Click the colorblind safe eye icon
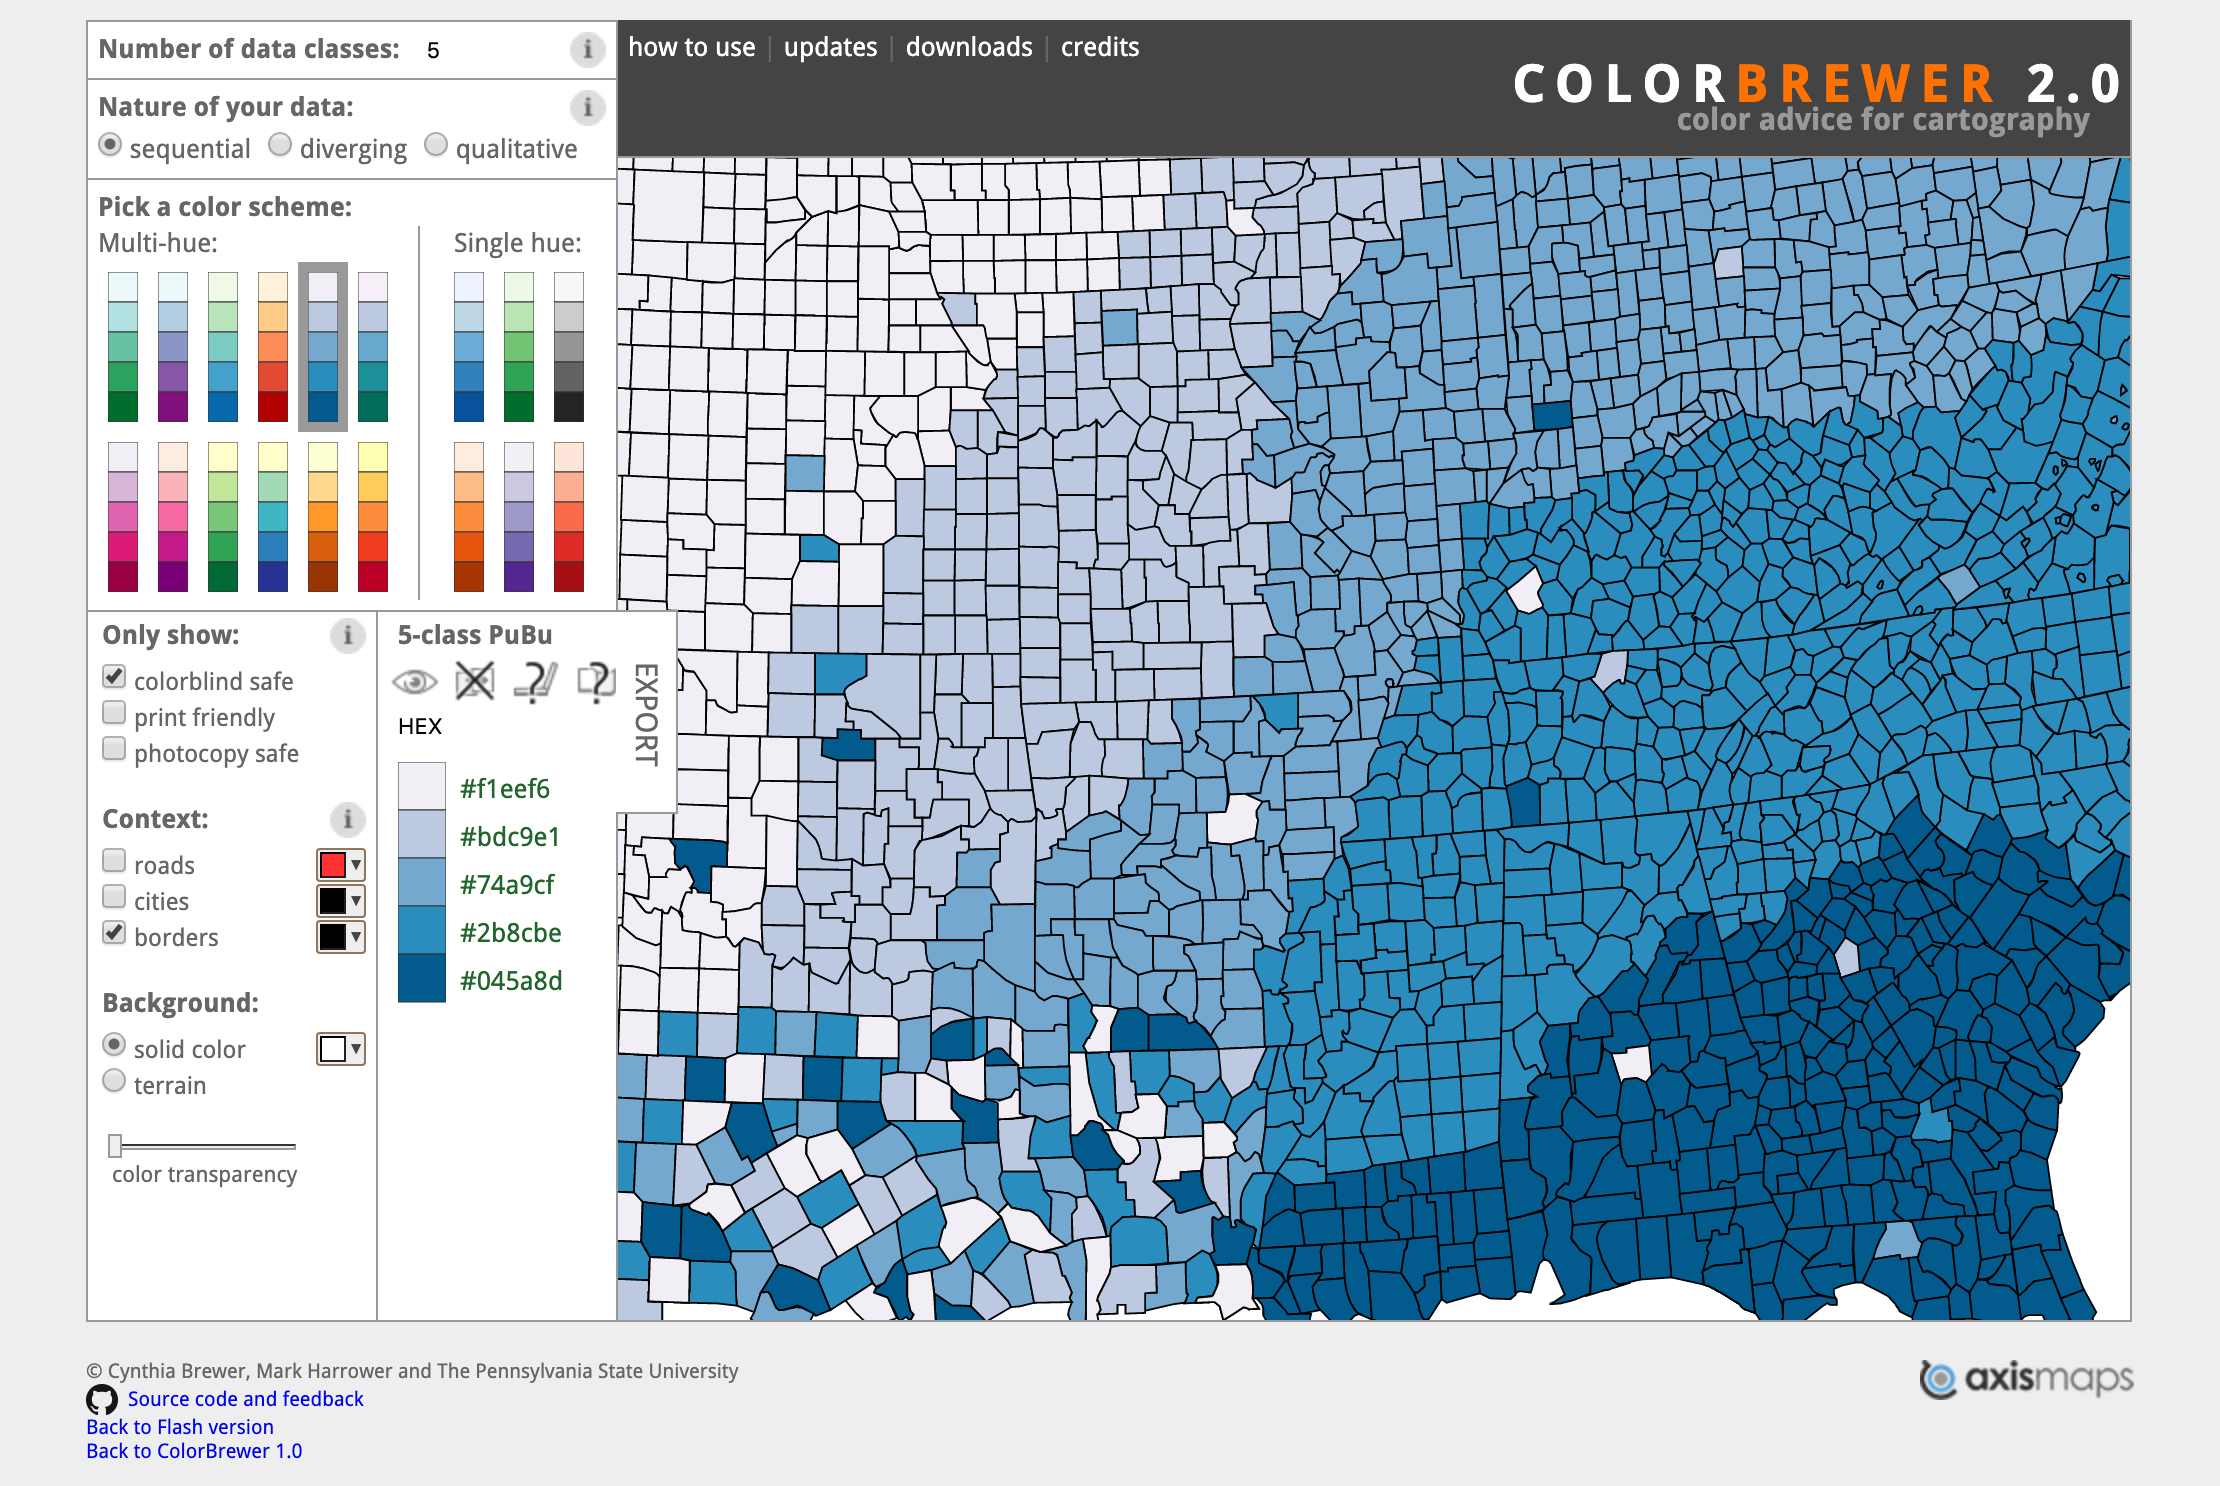This screenshot has width=2220, height=1486. 415,682
